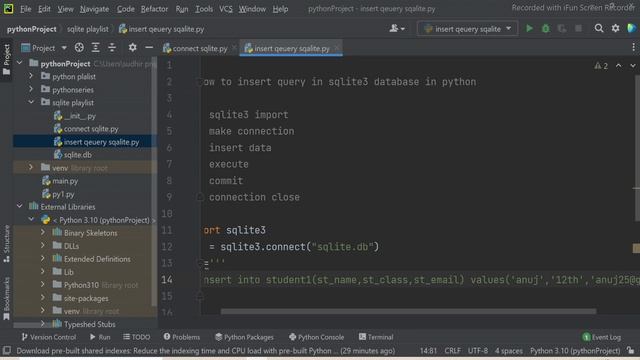Screen dimensions: 640x360
Task: Click the CRLF line separator indicator
Action: (x=452, y=351)
